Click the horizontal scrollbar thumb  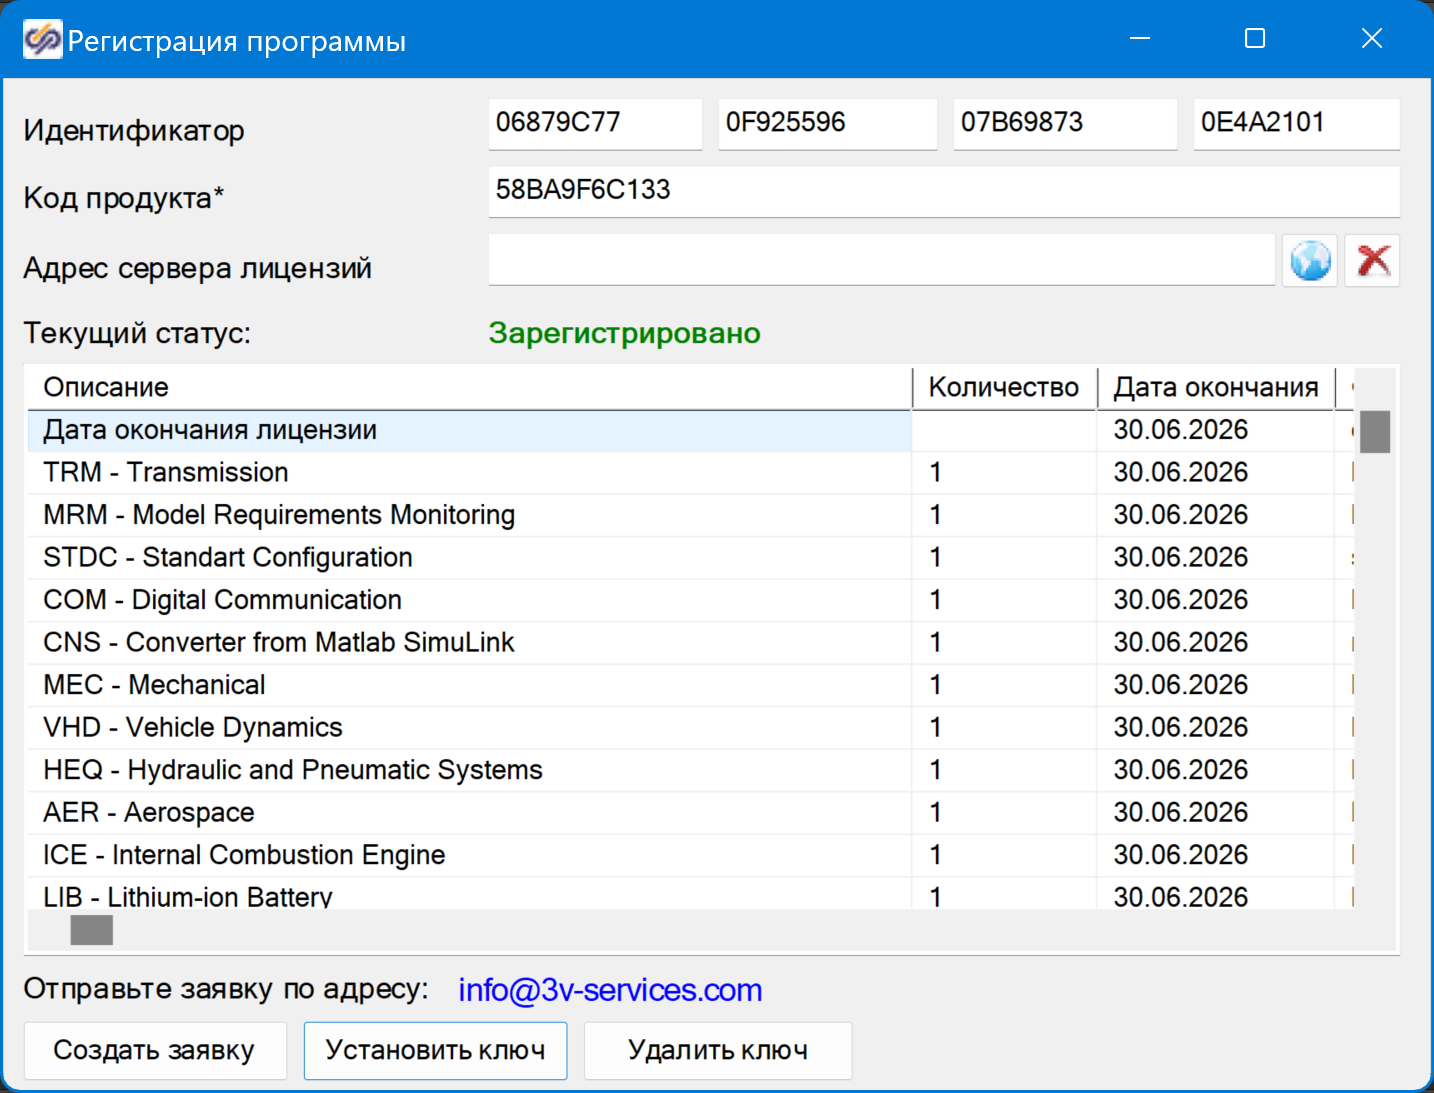click(x=92, y=931)
